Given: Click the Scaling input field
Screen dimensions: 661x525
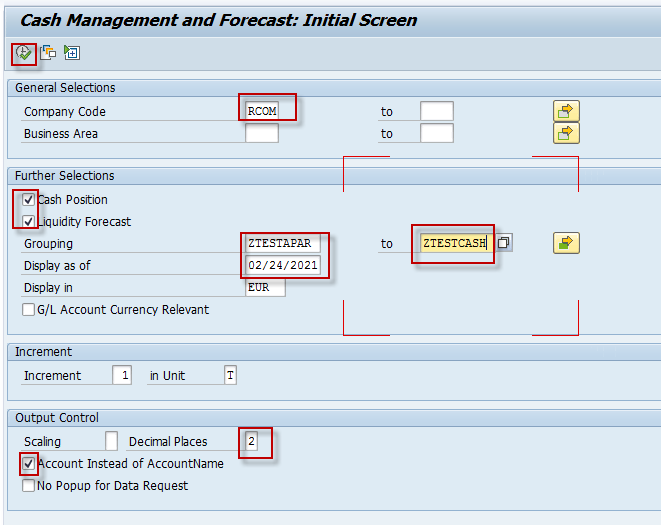Looking at the screenshot, I should [x=111, y=441].
